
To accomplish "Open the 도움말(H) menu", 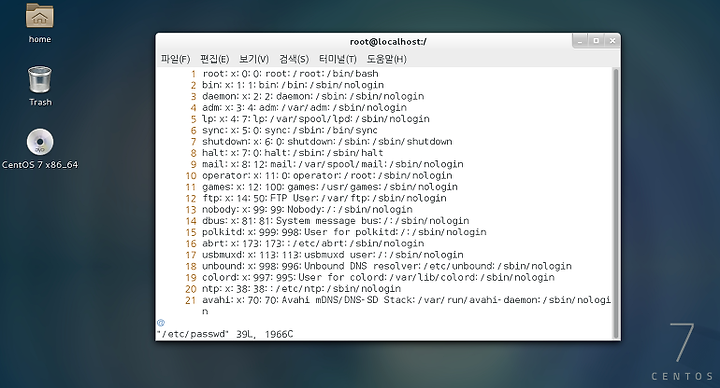I will tap(386, 59).
